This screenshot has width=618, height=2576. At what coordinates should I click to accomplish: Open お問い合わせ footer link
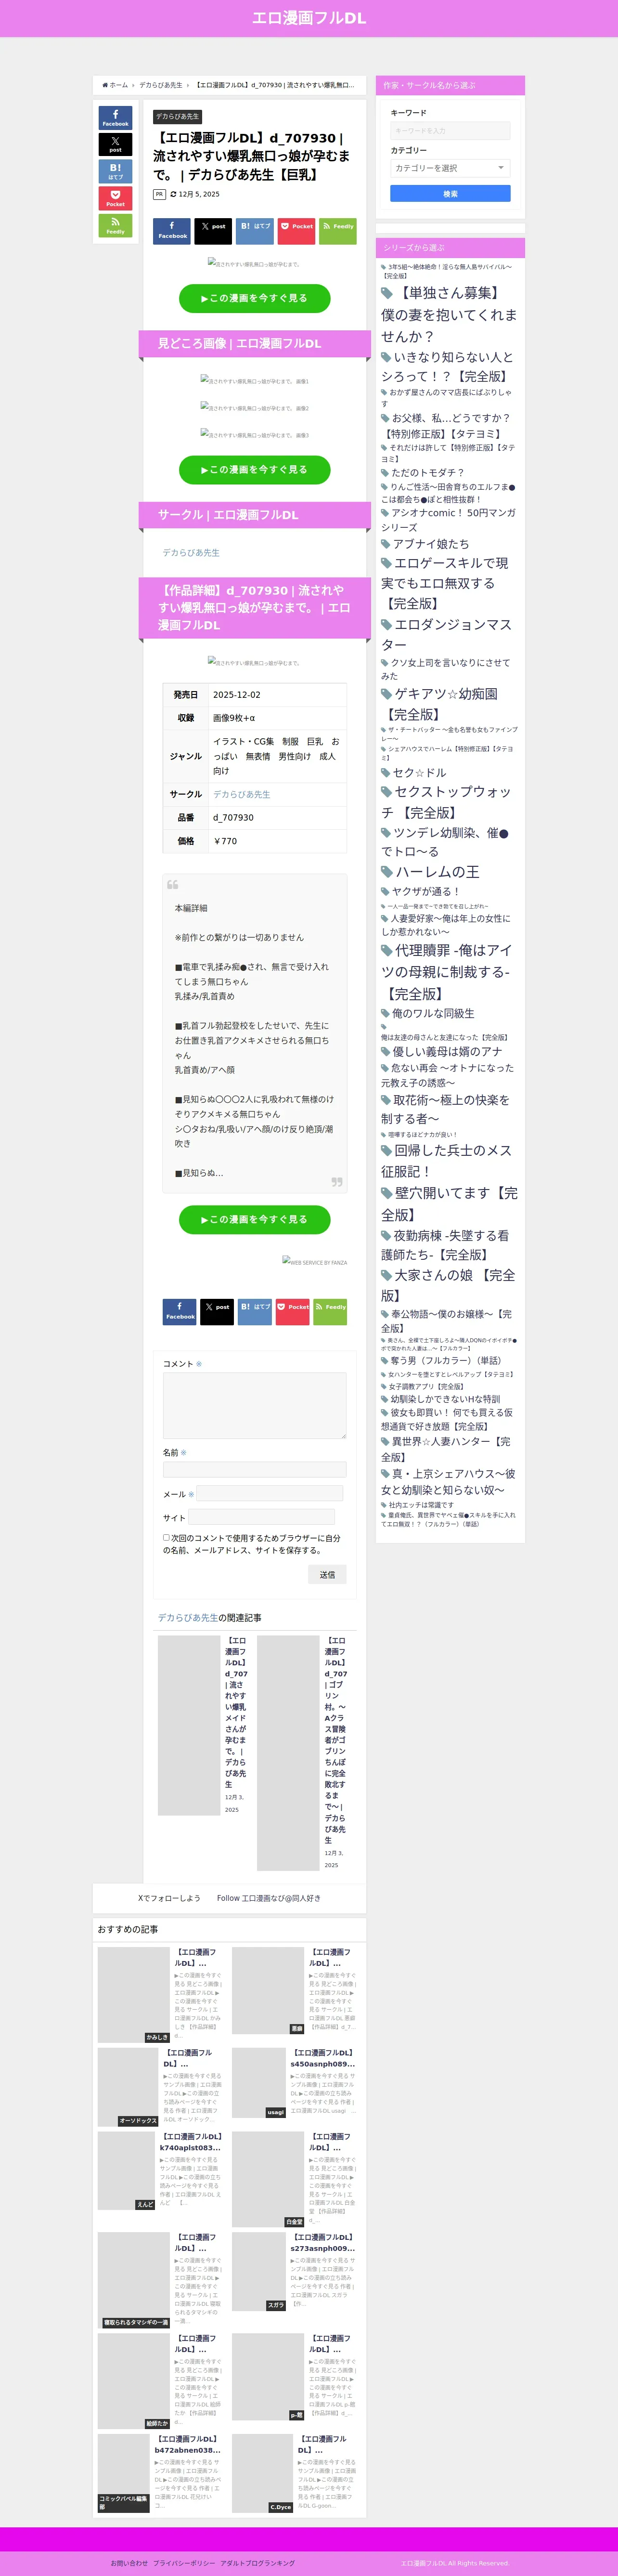(x=129, y=2563)
